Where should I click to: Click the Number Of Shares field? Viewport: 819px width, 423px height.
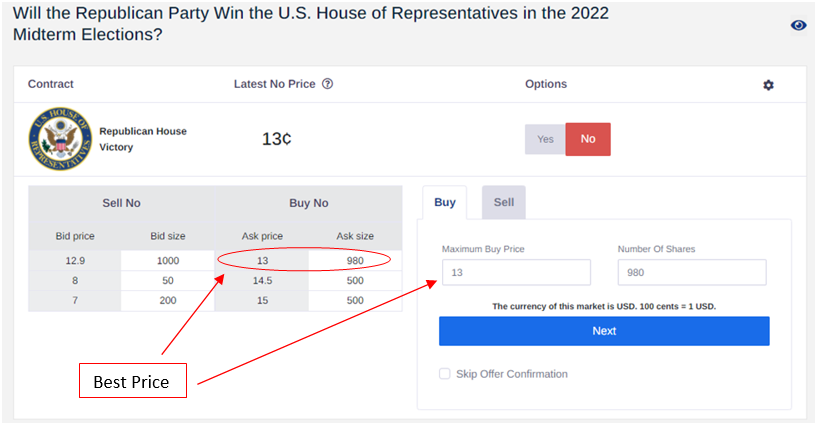[692, 273]
